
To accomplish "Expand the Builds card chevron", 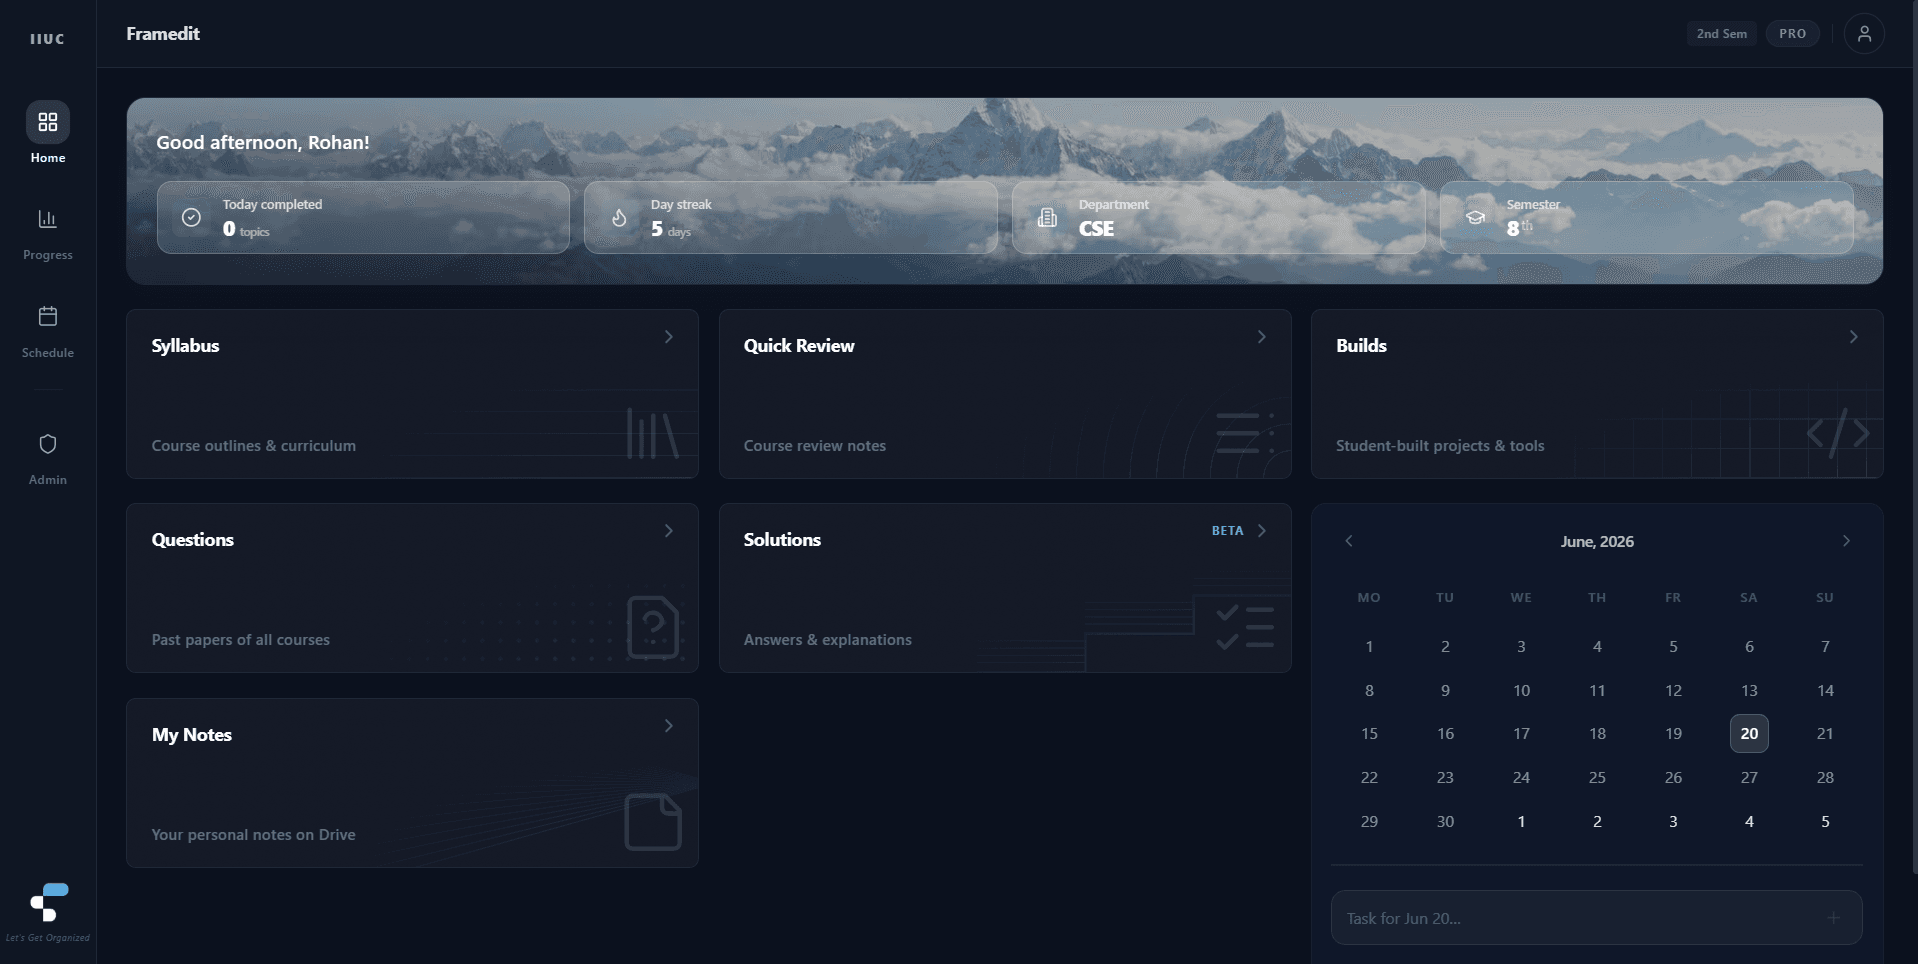I will click(1854, 337).
